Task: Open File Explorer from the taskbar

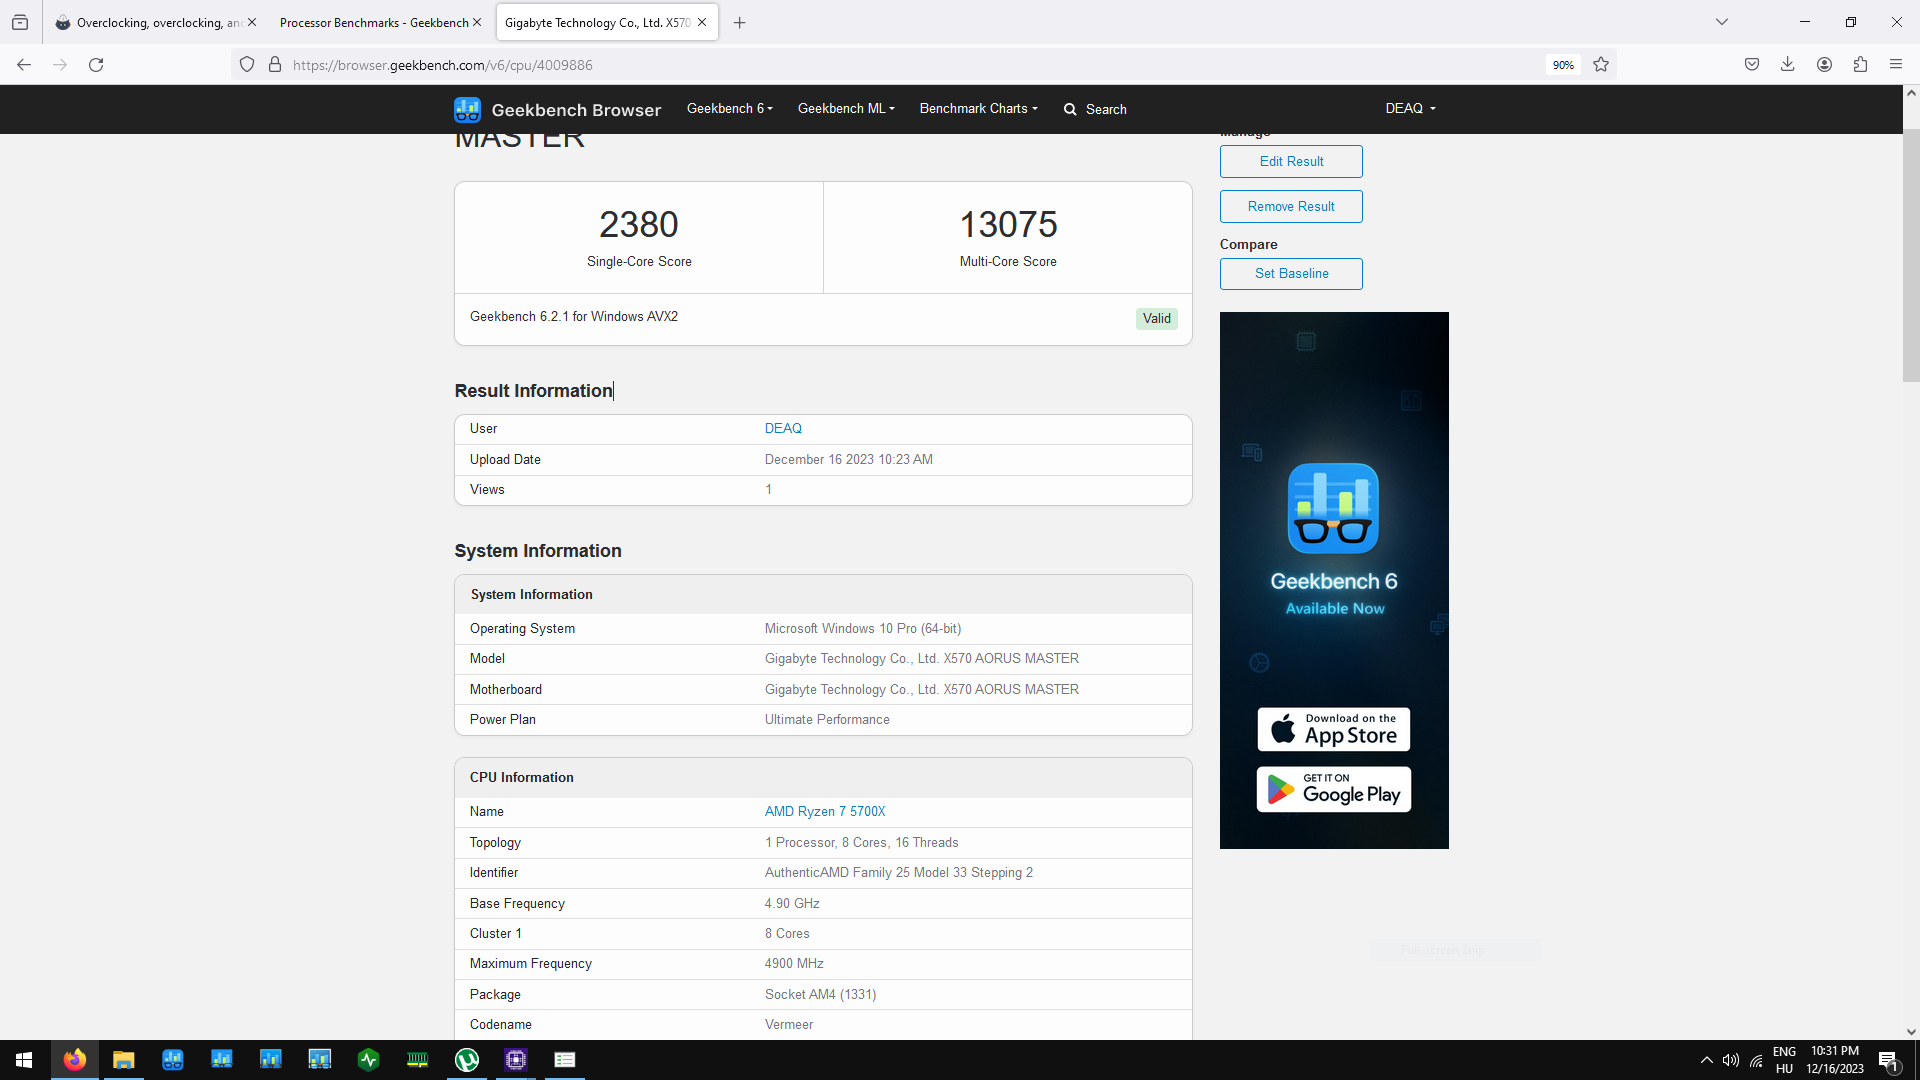Action: coord(124,1060)
